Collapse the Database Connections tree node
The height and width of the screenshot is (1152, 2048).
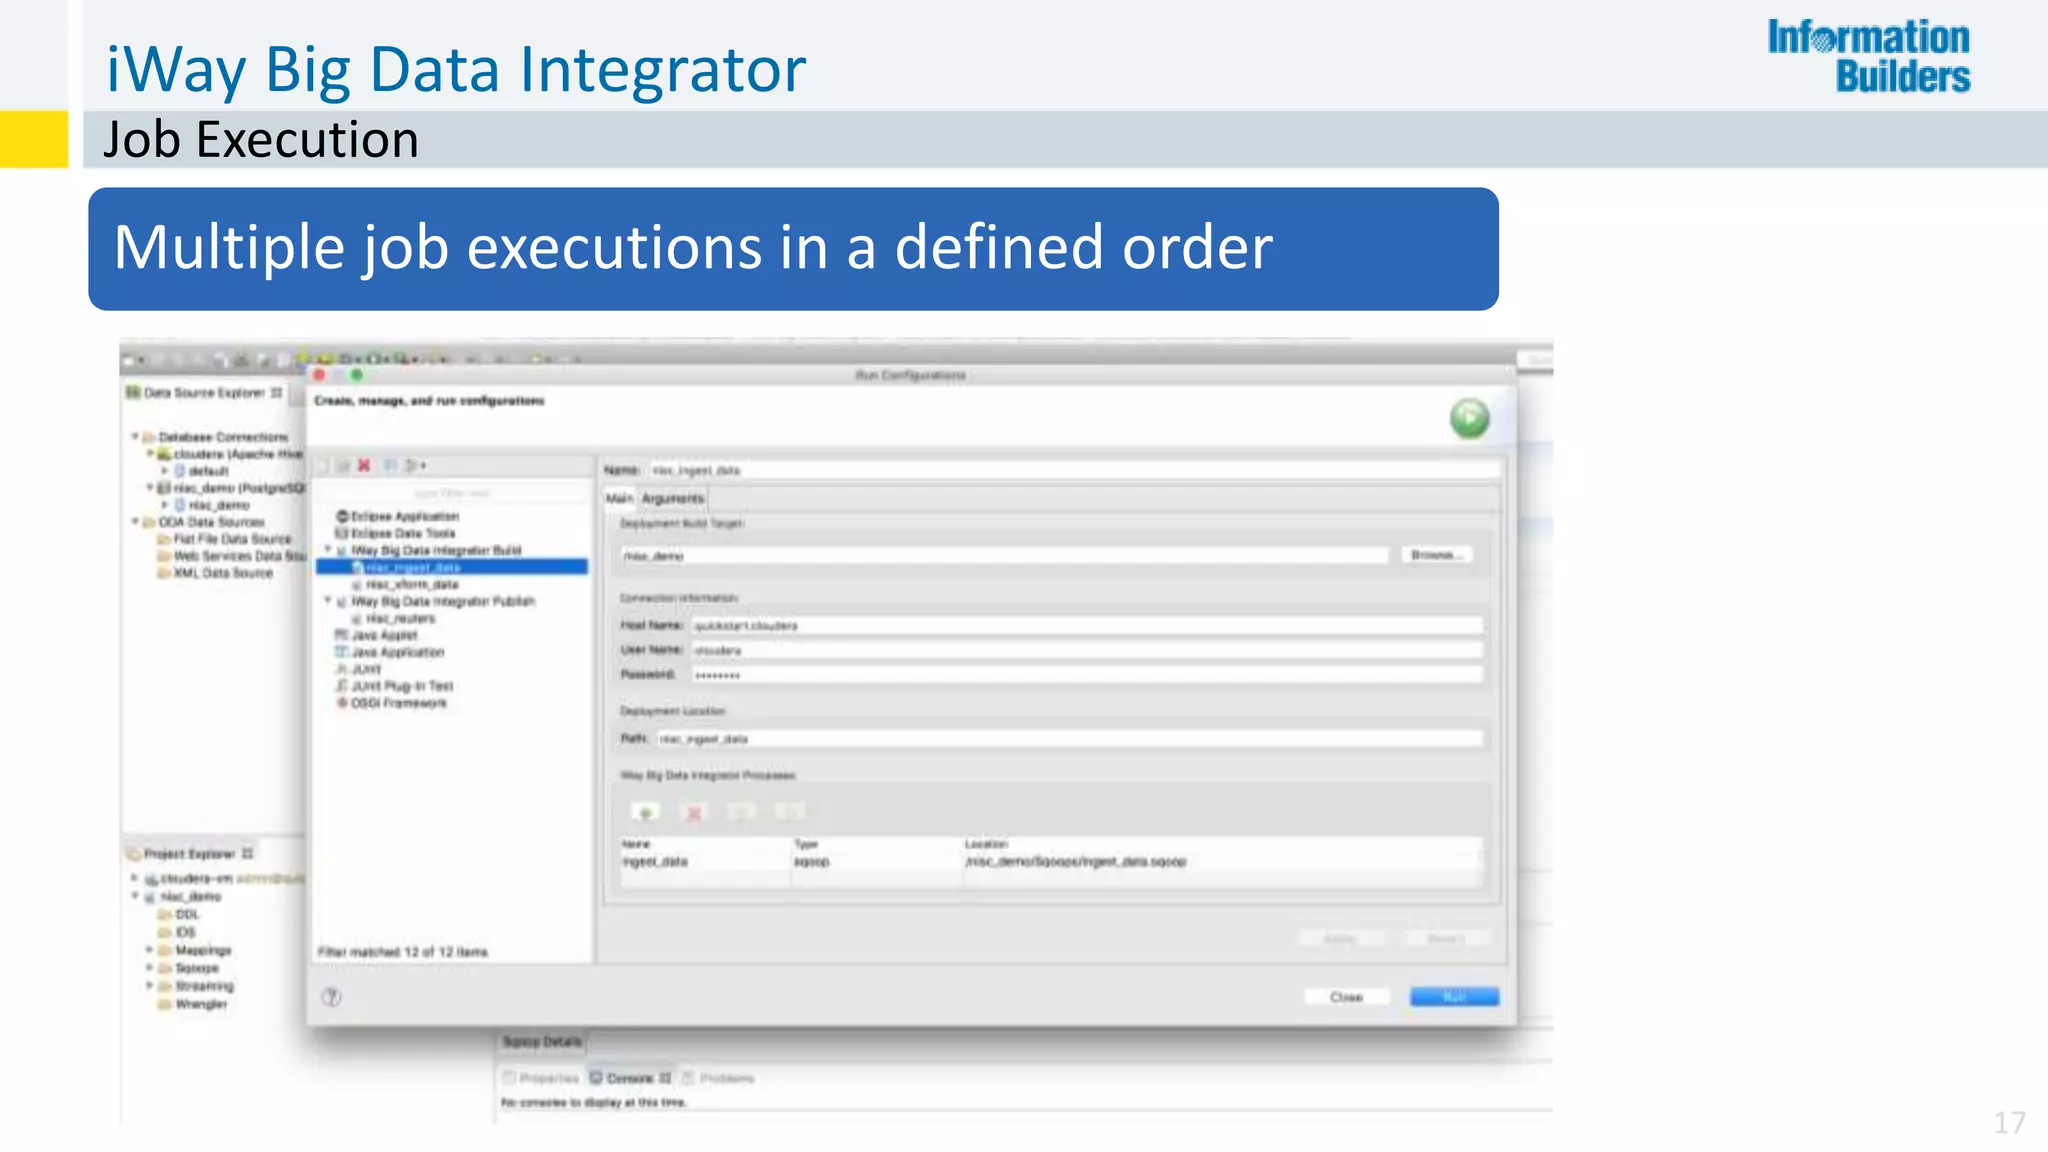point(135,437)
